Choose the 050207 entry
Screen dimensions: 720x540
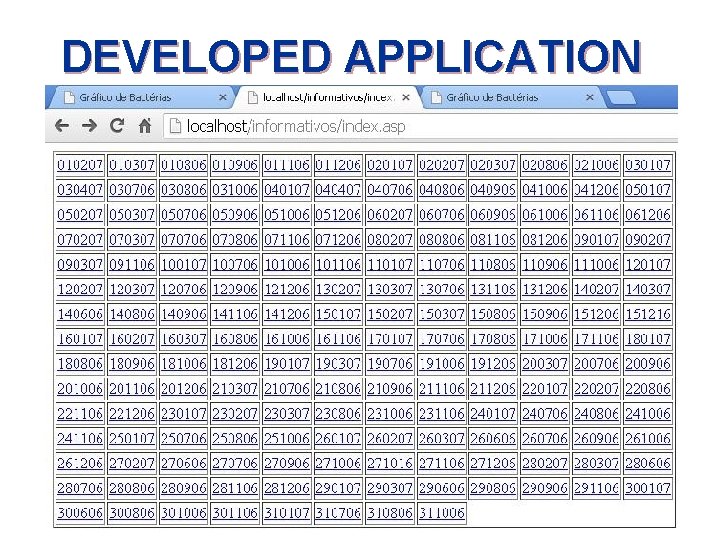tap(80, 214)
